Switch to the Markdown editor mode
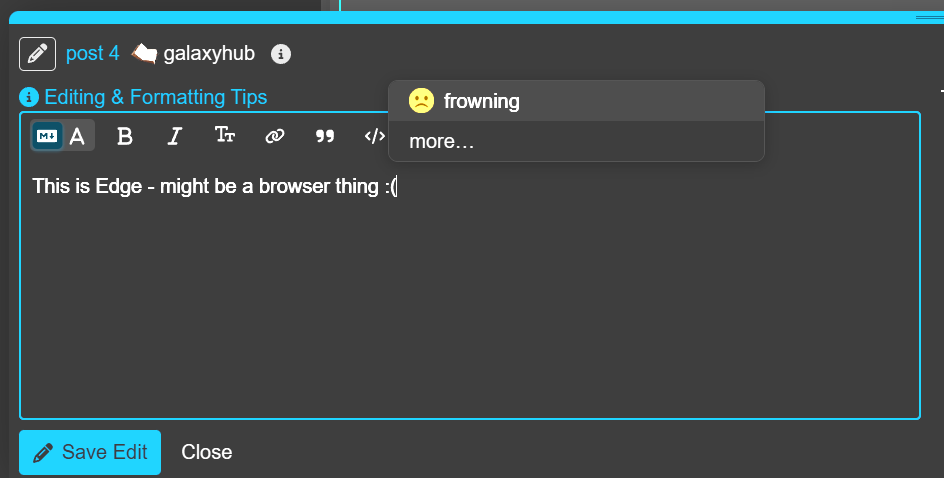 (x=47, y=136)
